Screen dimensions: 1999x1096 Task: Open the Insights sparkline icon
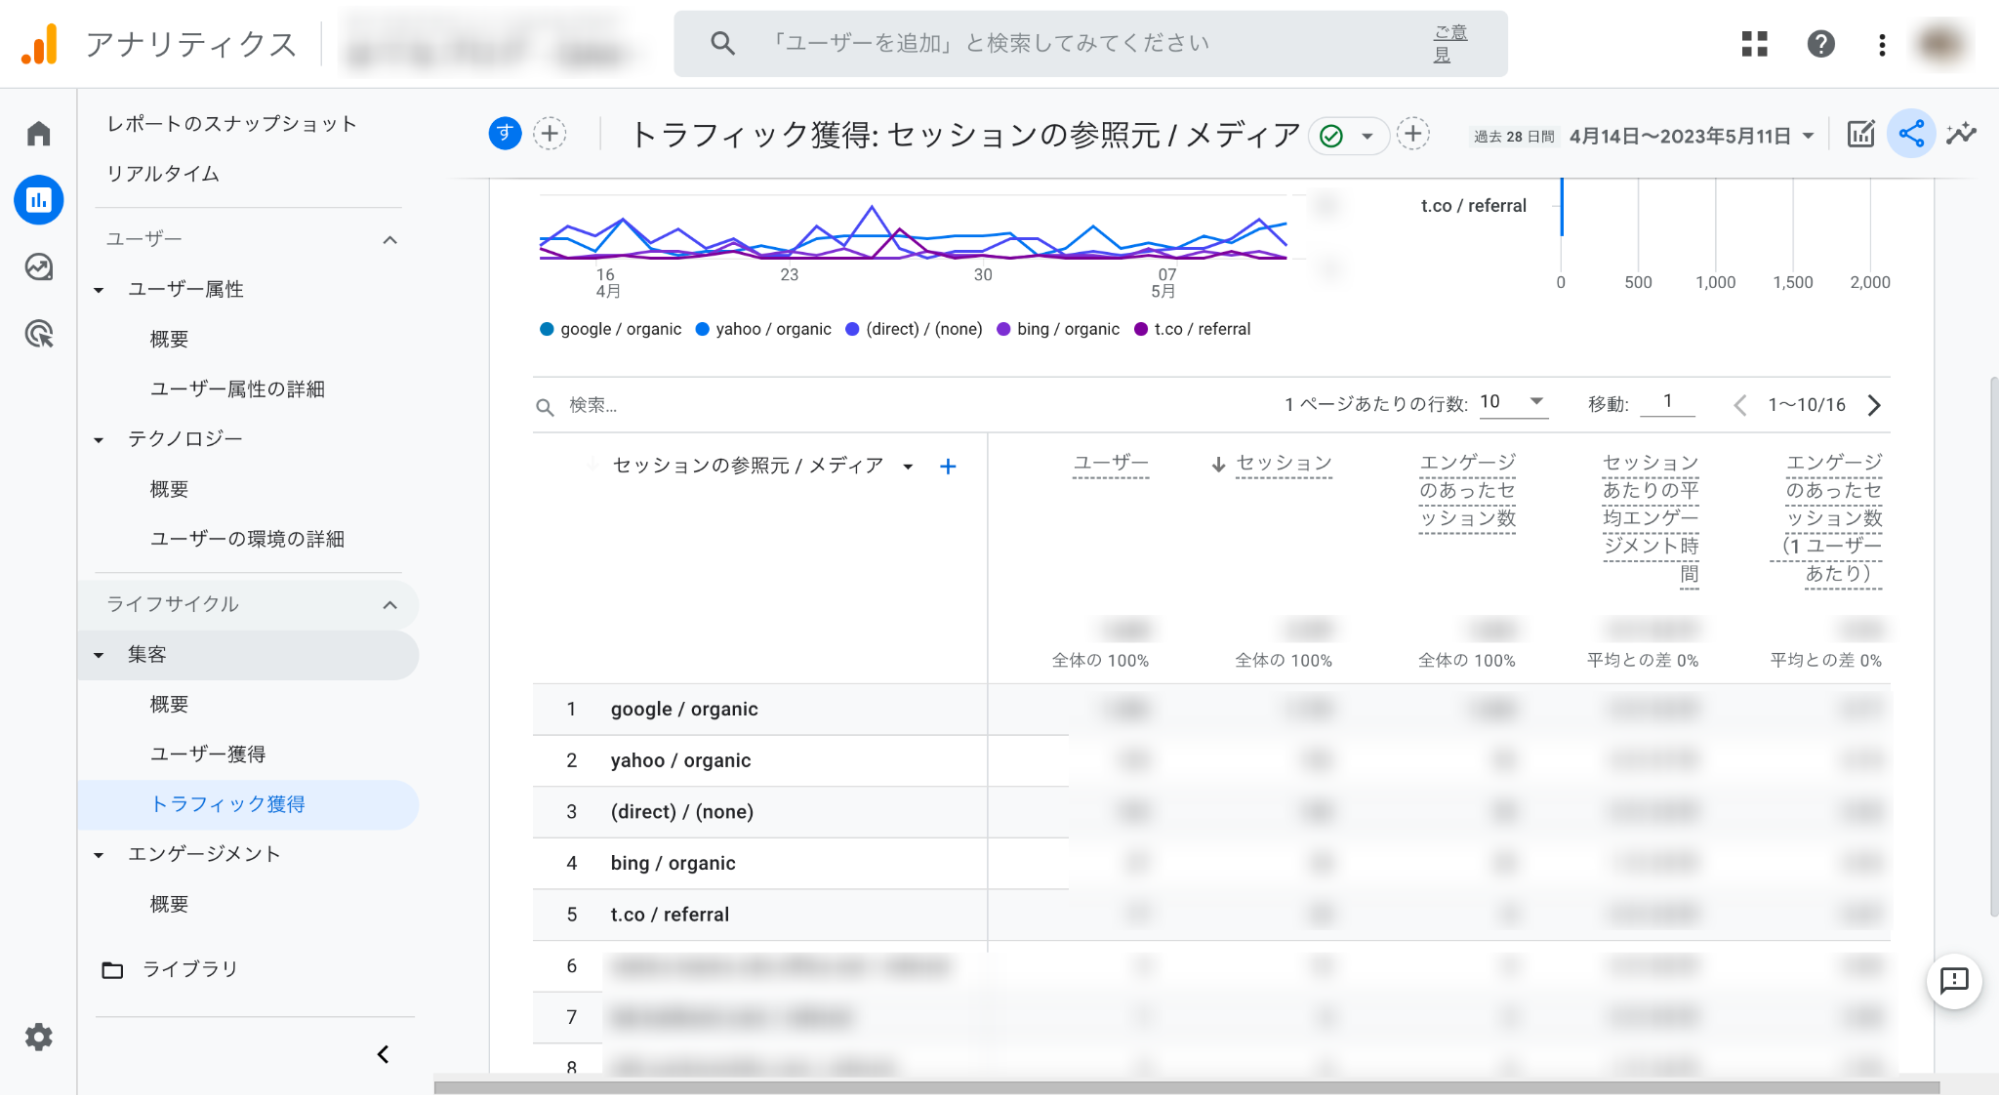click(1961, 134)
